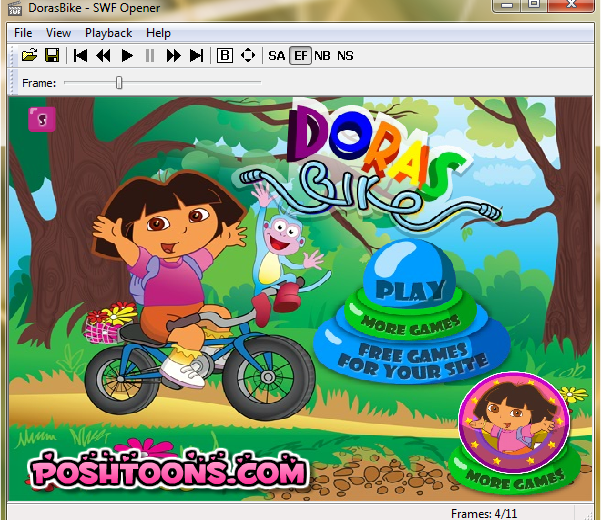Click the pink S icon in game corner

(42, 119)
